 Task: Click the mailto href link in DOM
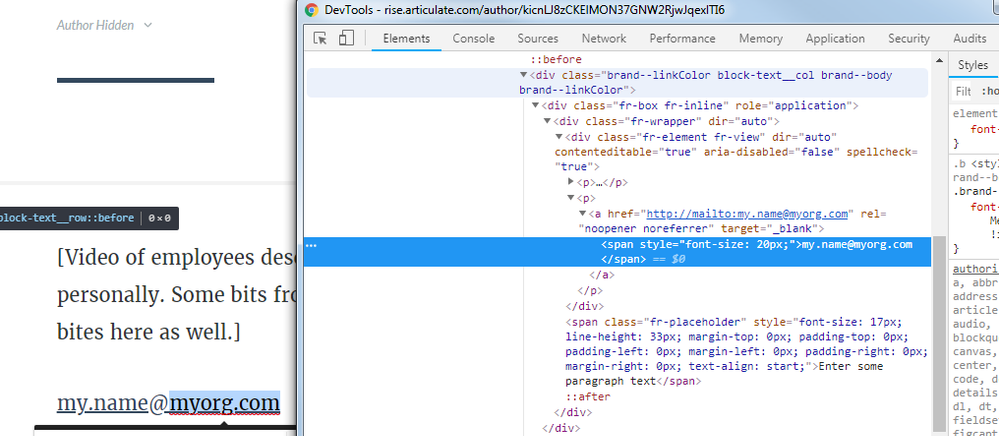[x=748, y=214]
